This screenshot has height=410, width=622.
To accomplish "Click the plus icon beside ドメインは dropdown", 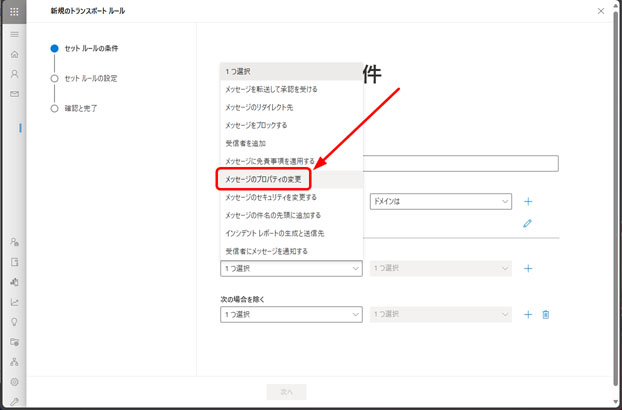I will point(528,201).
